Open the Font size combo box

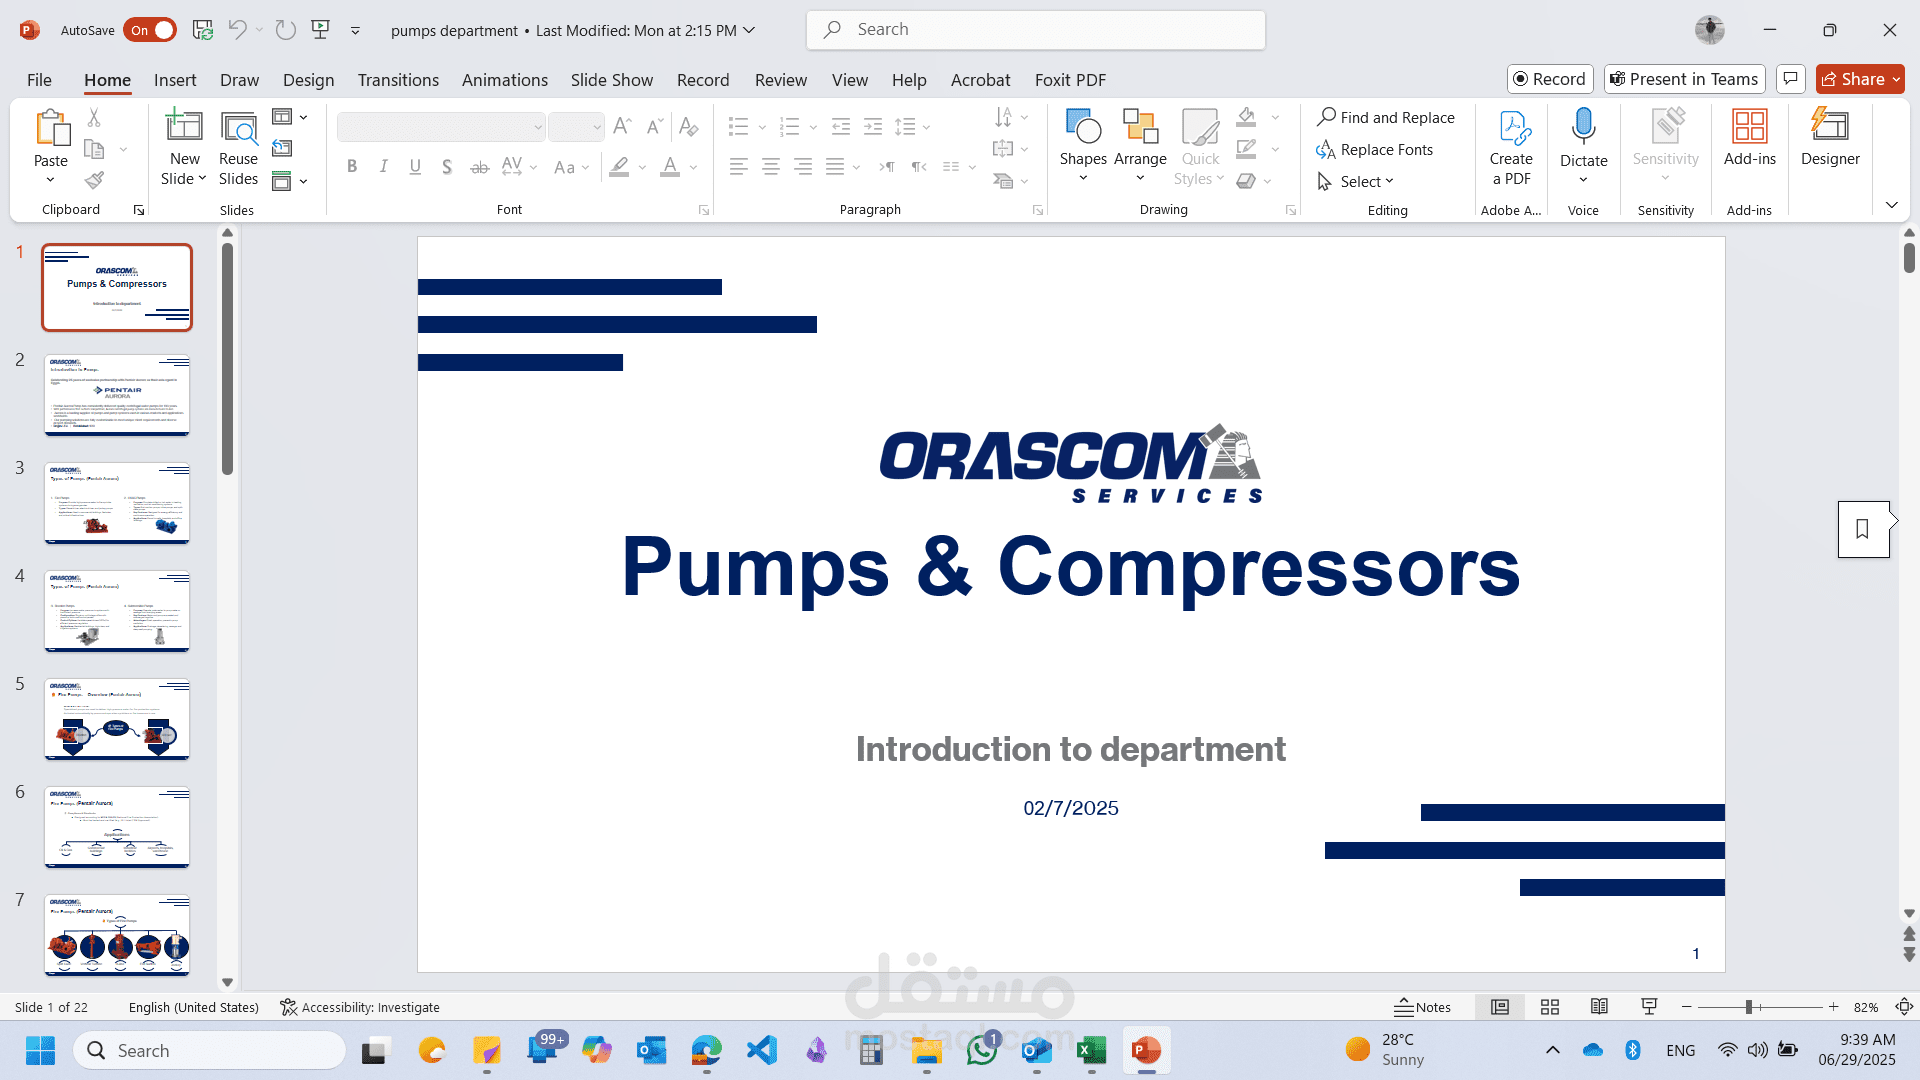point(576,127)
